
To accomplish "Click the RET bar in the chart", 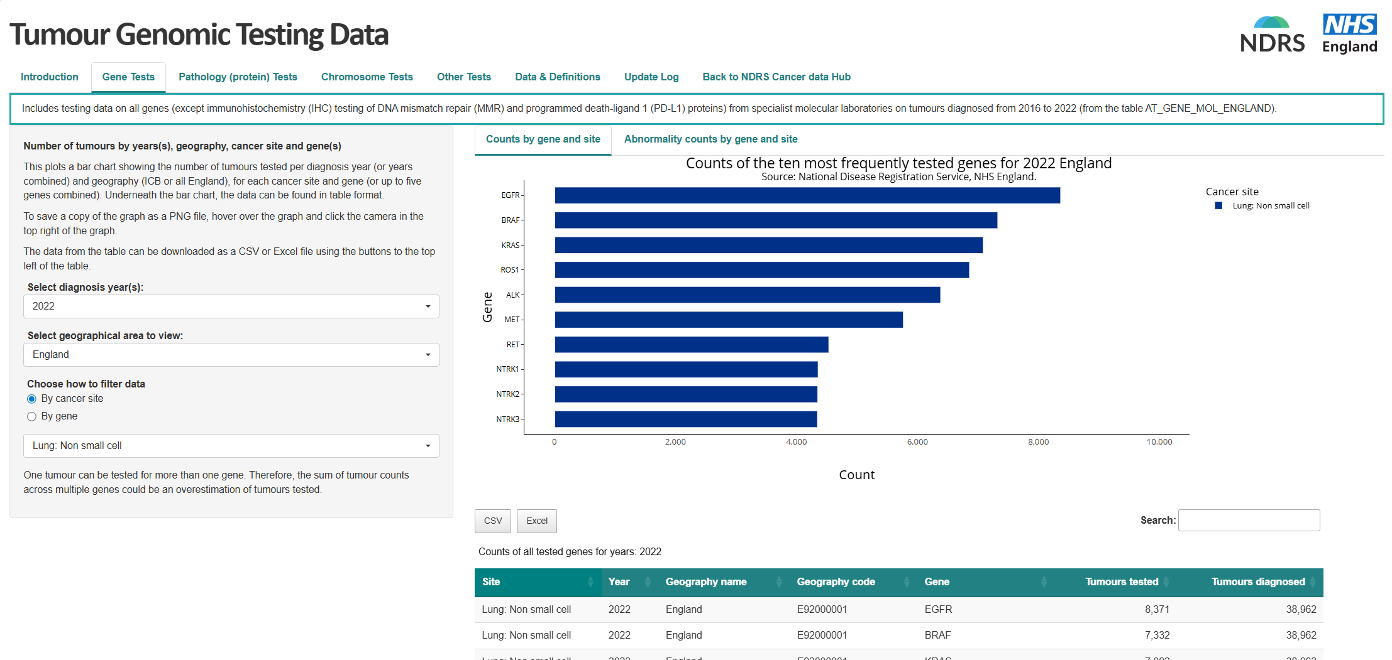I will (691, 345).
